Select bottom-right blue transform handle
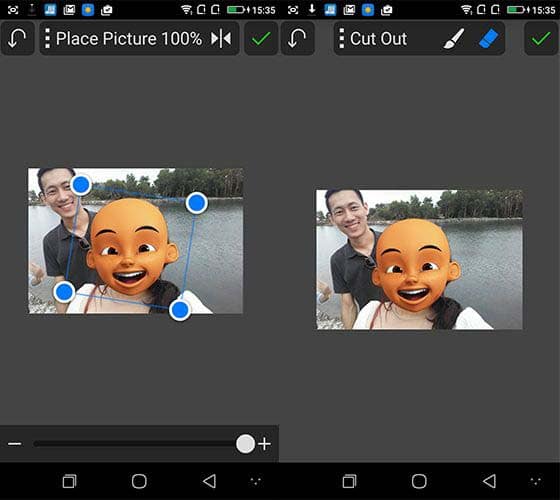This screenshot has height=500, width=560. 180,310
